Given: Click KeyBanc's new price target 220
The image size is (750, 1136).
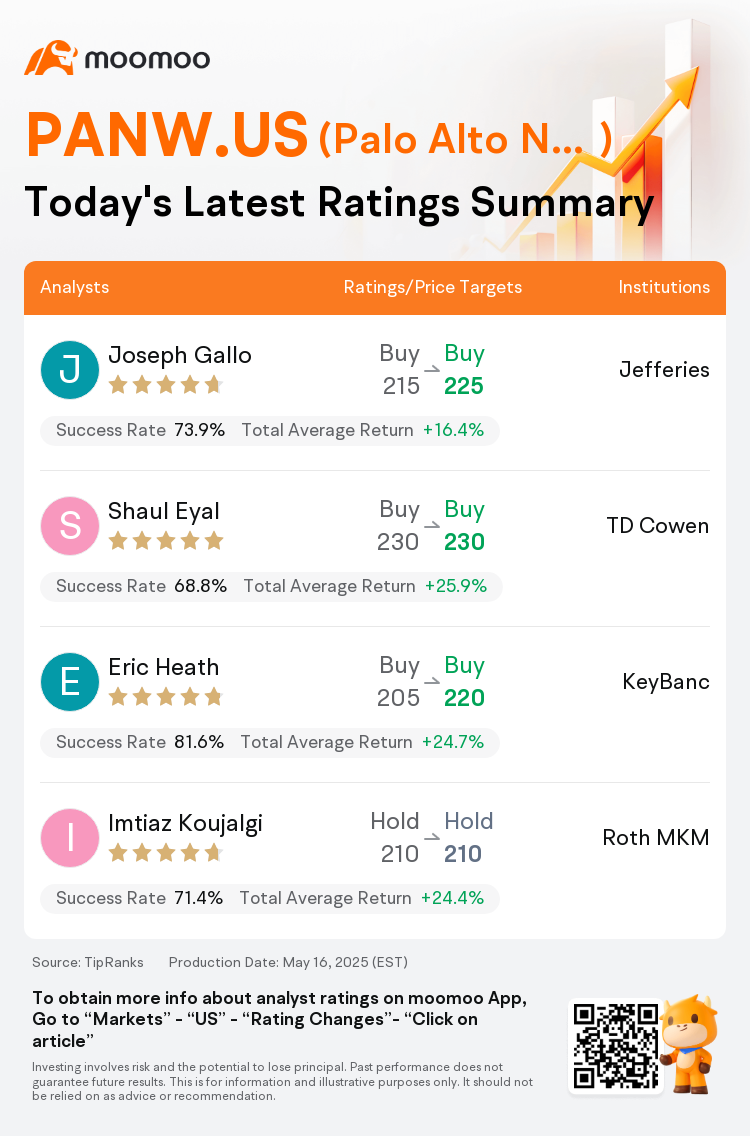Looking at the screenshot, I should 464,698.
